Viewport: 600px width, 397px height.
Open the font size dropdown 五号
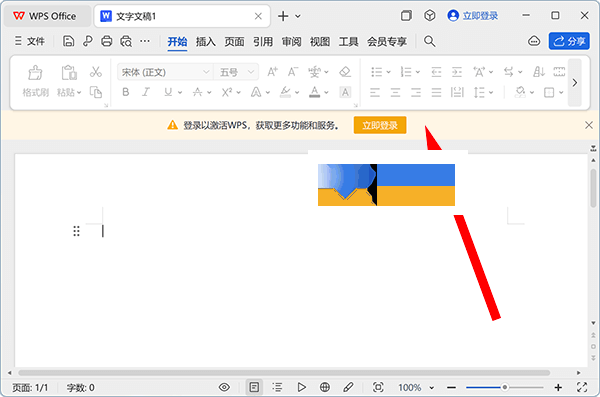[236, 72]
